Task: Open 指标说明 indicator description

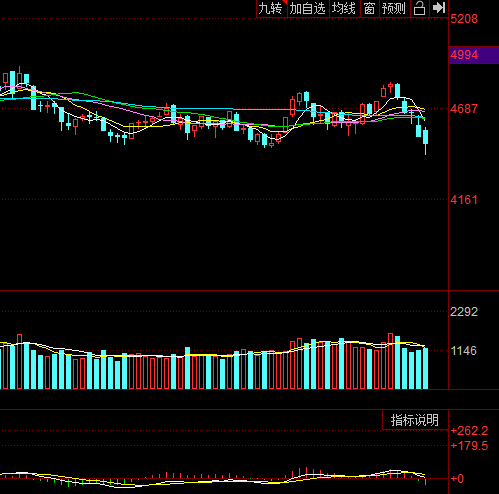Action: (415, 420)
